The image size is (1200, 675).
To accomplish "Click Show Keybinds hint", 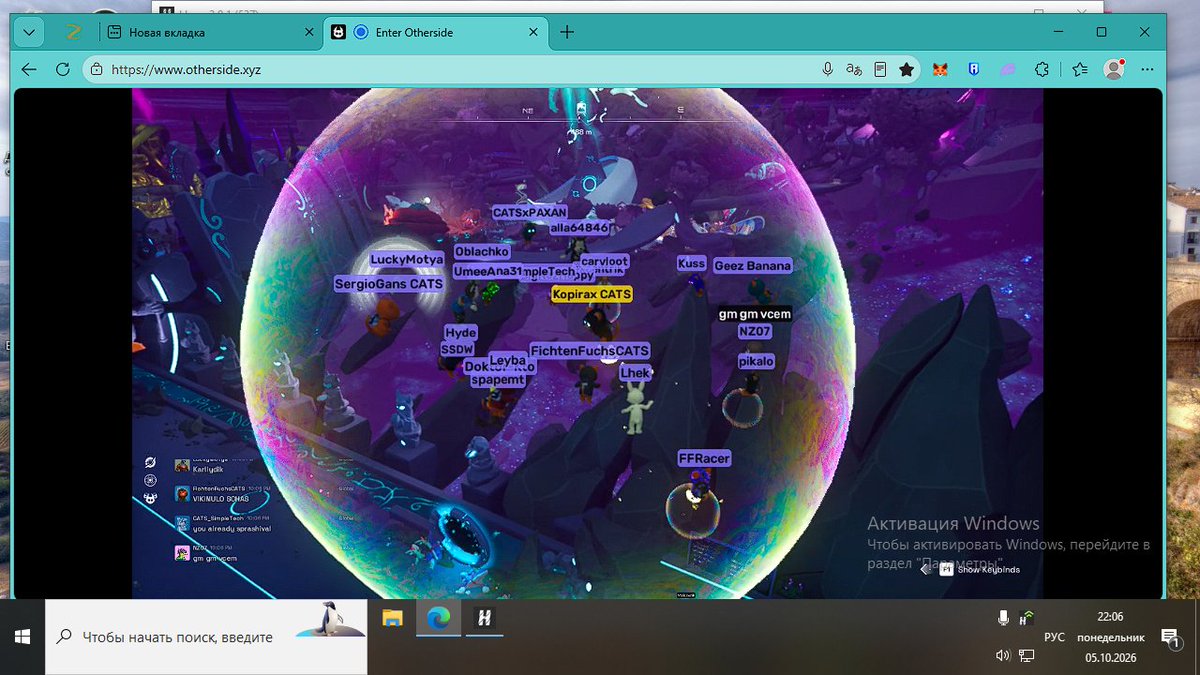I will click(x=980, y=569).
